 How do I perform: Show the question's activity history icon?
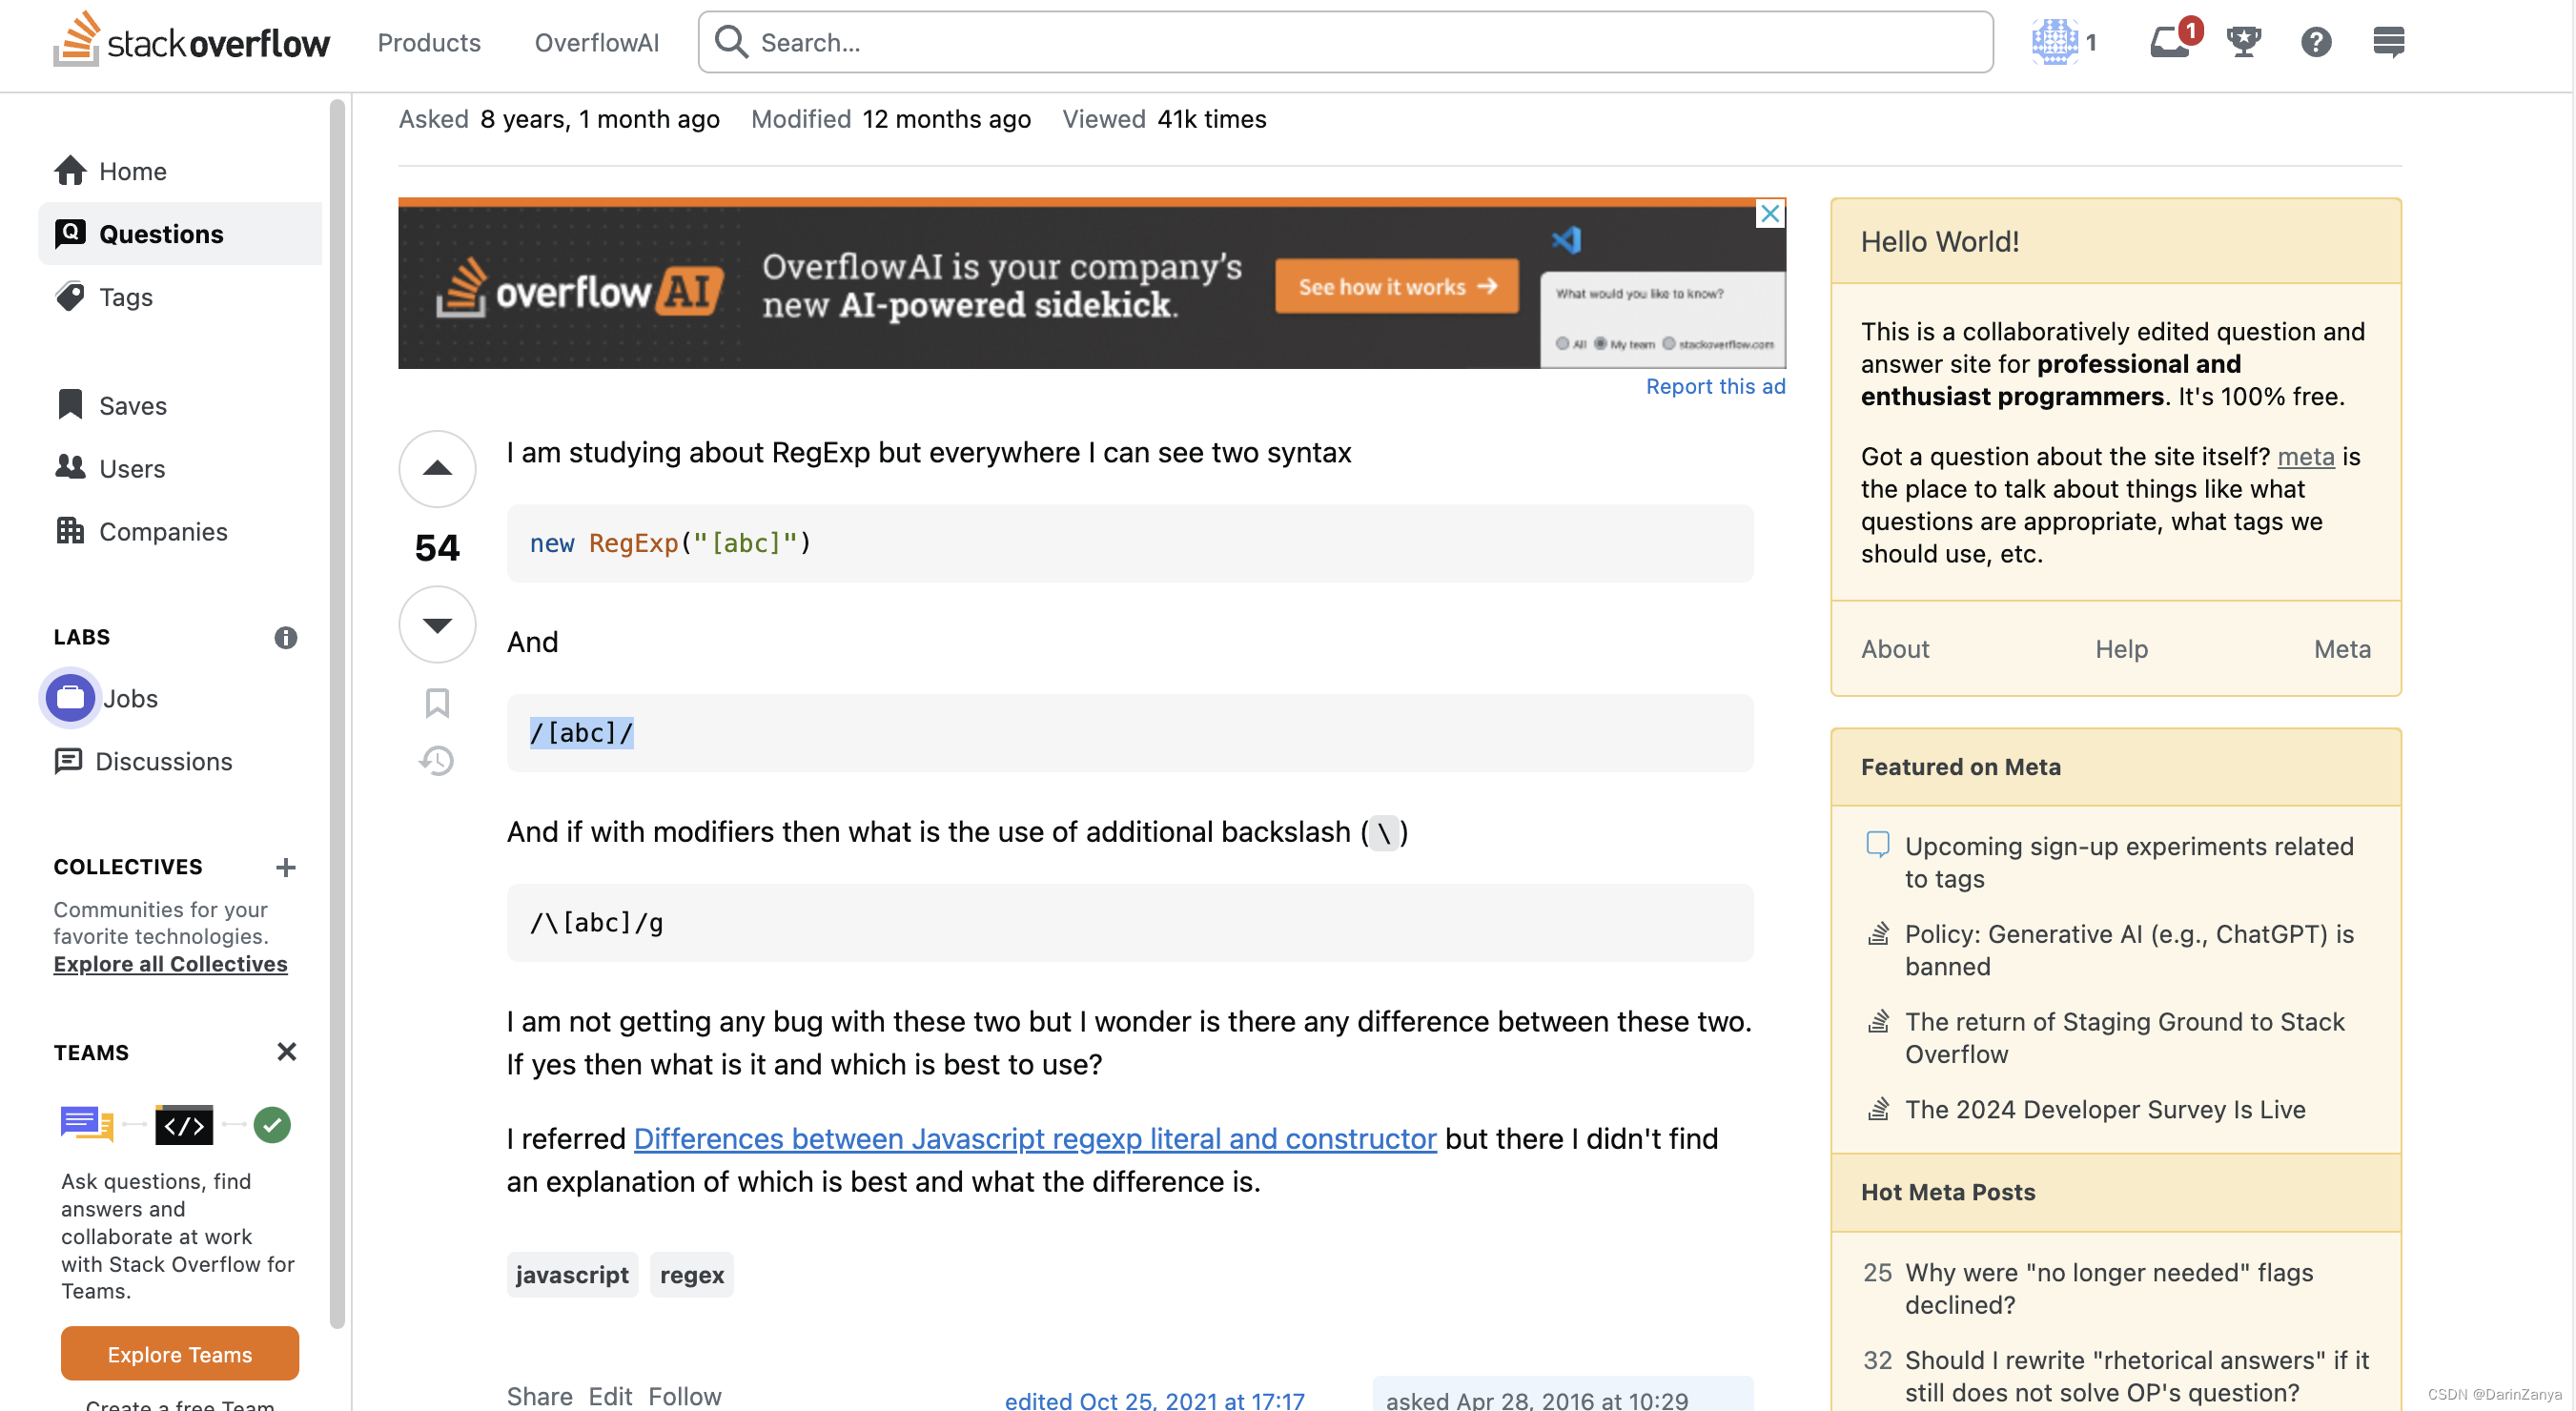point(437,761)
